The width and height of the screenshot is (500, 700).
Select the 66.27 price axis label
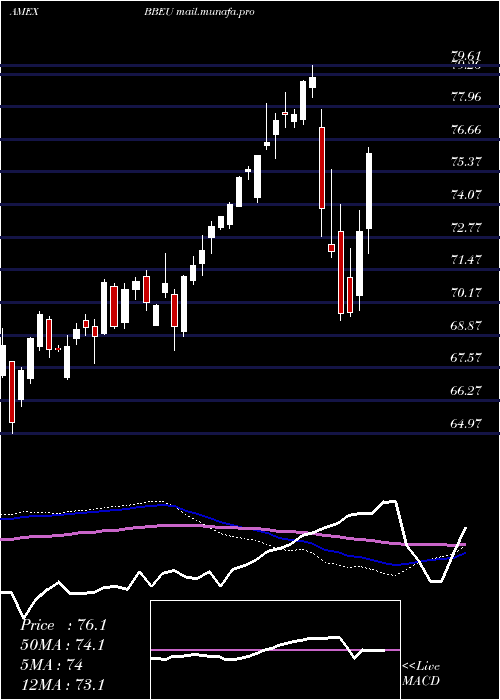(x=467, y=391)
